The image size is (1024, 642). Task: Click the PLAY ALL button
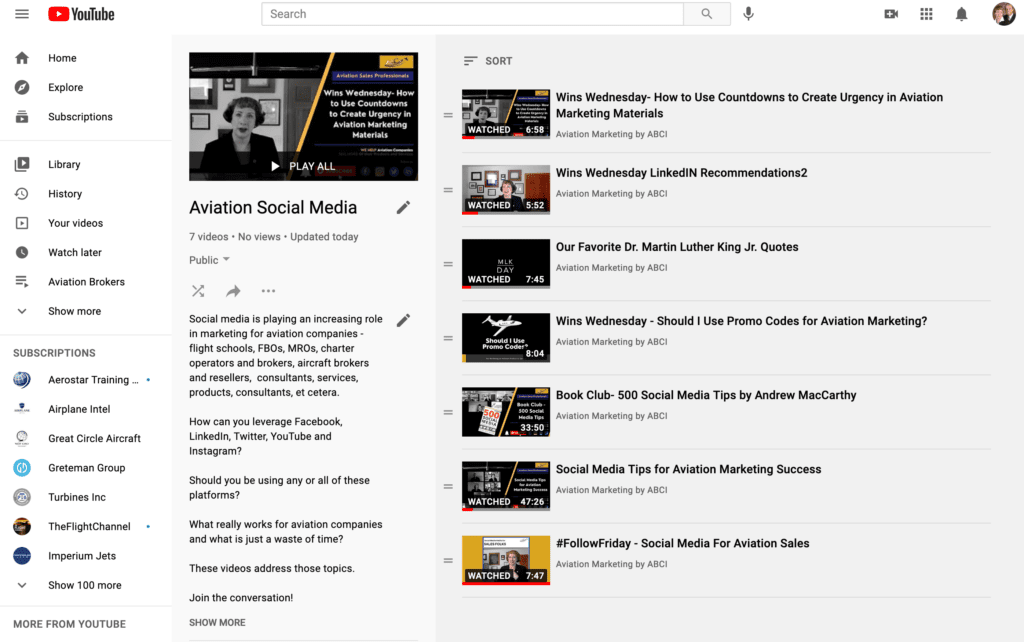pos(303,167)
